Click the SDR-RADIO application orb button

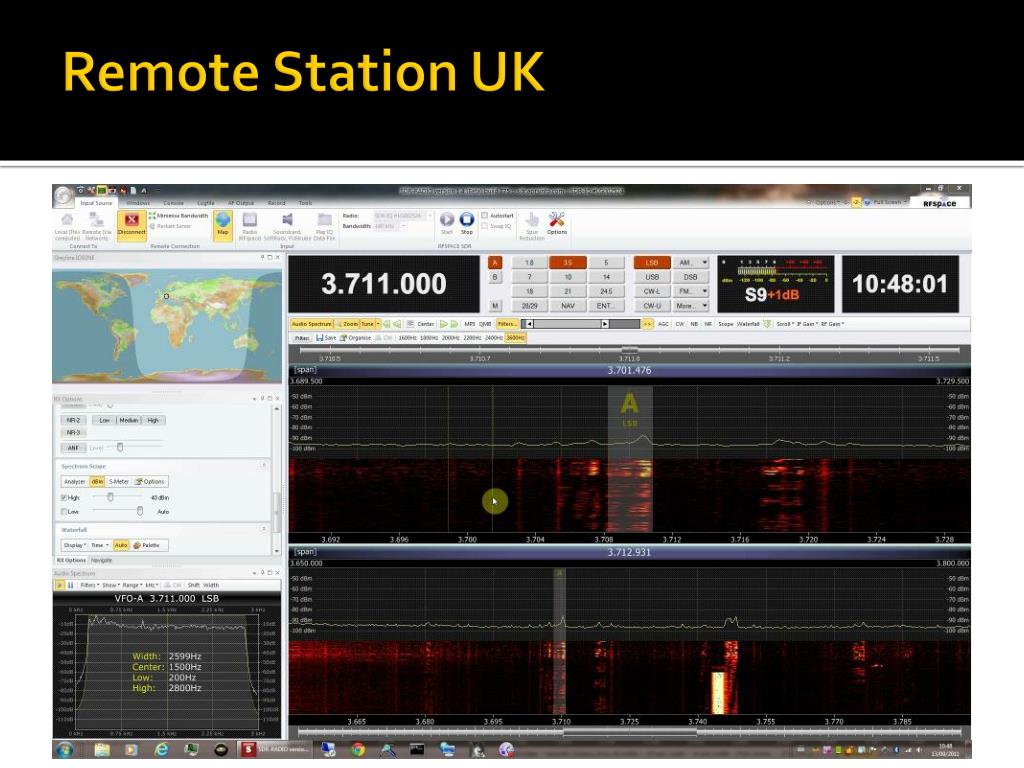pos(63,195)
